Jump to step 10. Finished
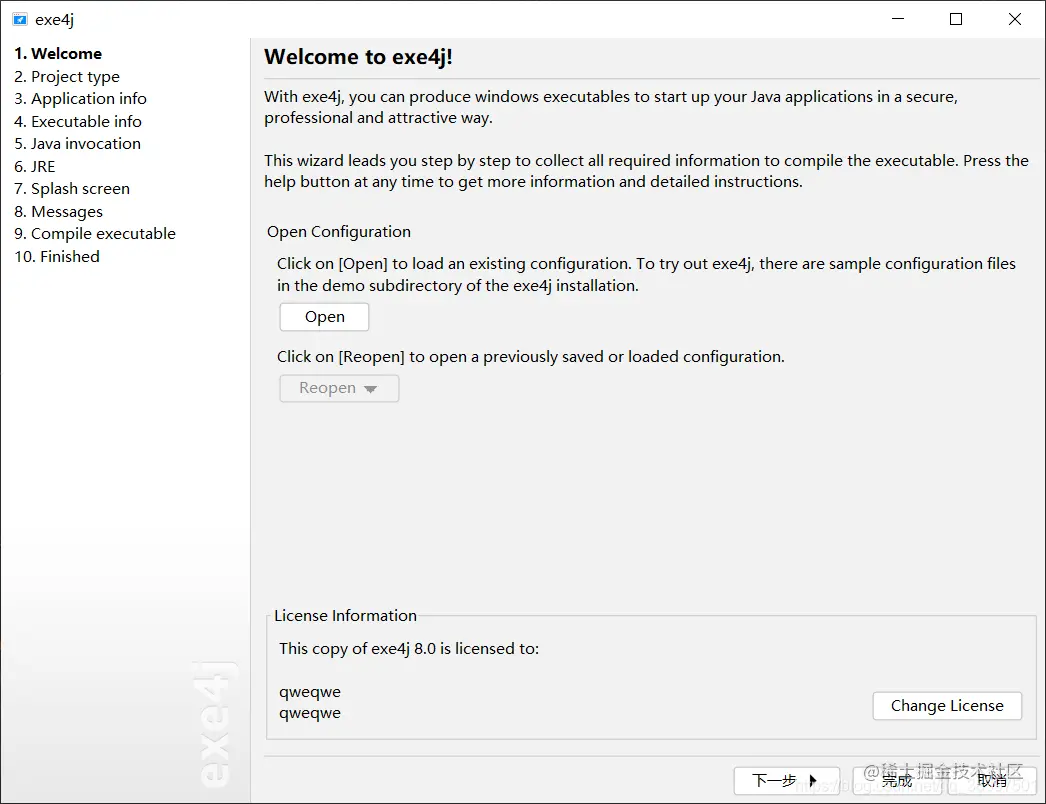The height and width of the screenshot is (804, 1046). [x=57, y=256]
